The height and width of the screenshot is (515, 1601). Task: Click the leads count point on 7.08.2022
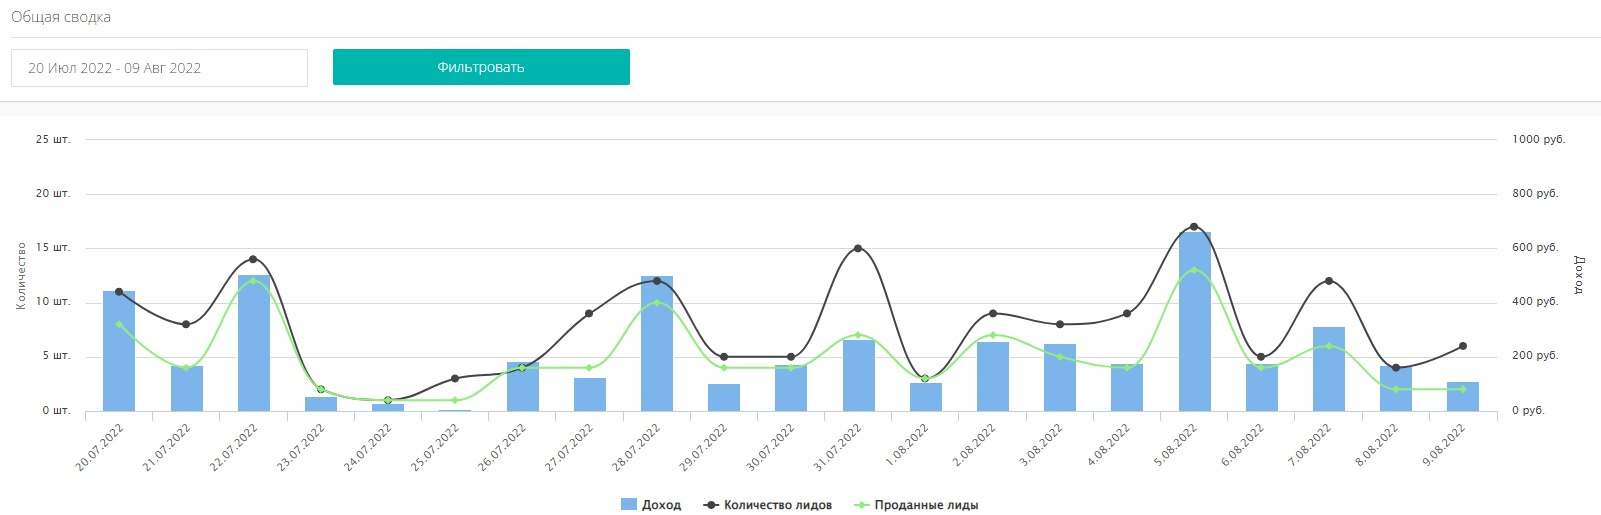click(1329, 281)
